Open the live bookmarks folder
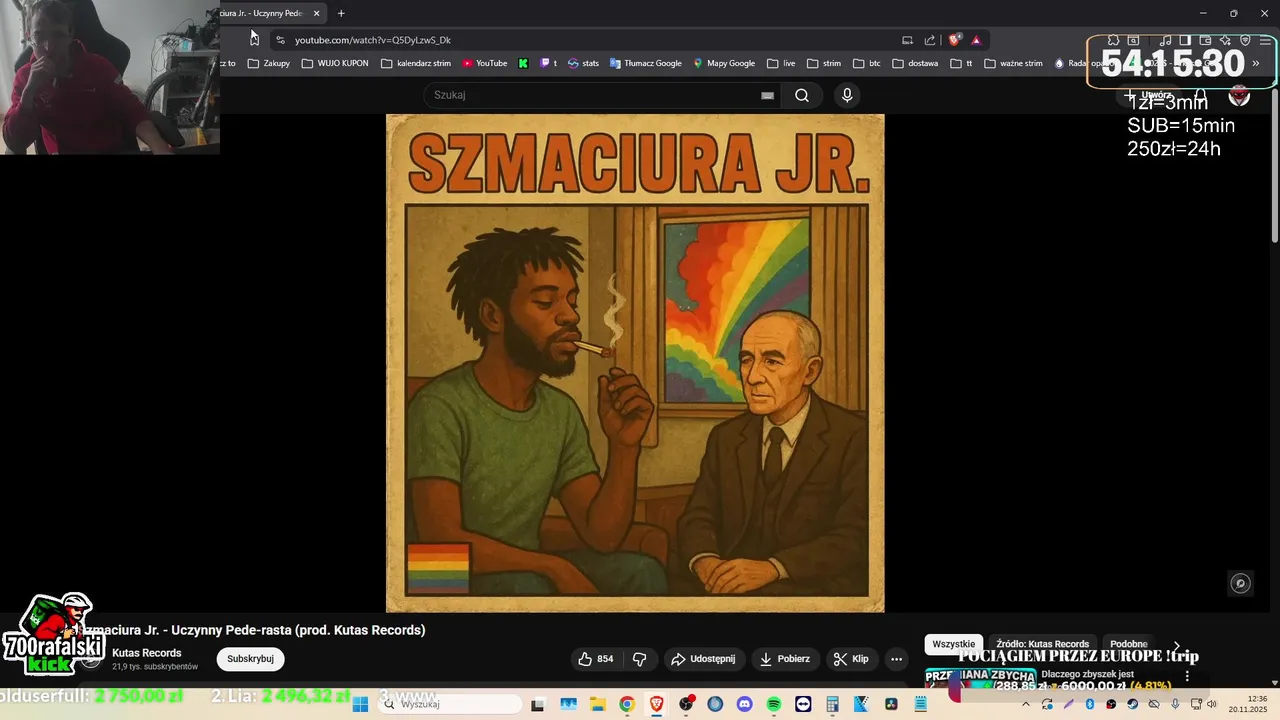 pyautogui.click(x=781, y=63)
